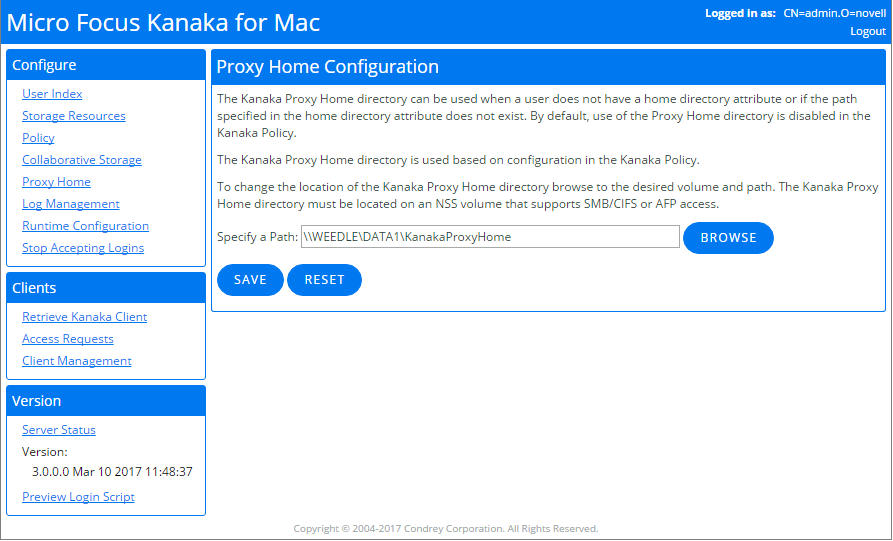
Task: Click the Condrey Corporation copyright text
Action: (446, 529)
